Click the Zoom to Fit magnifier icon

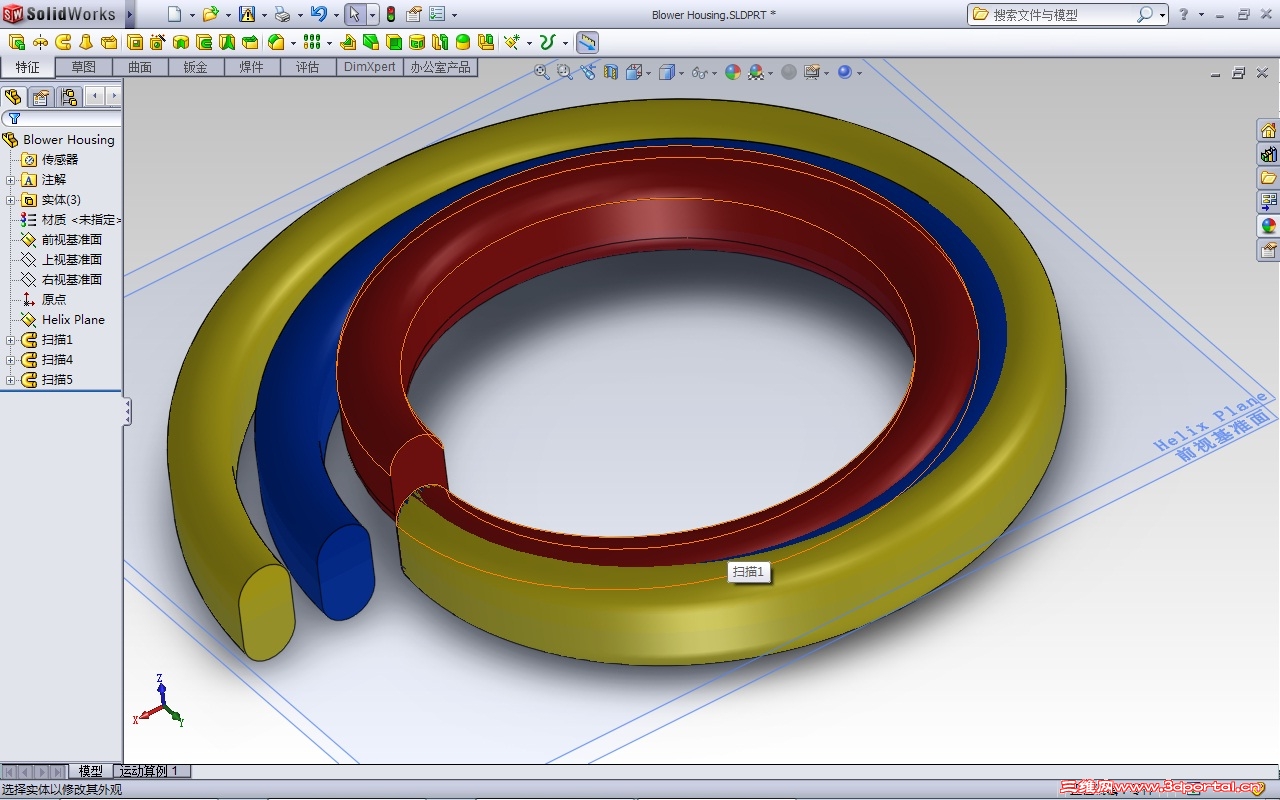pos(542,72)
